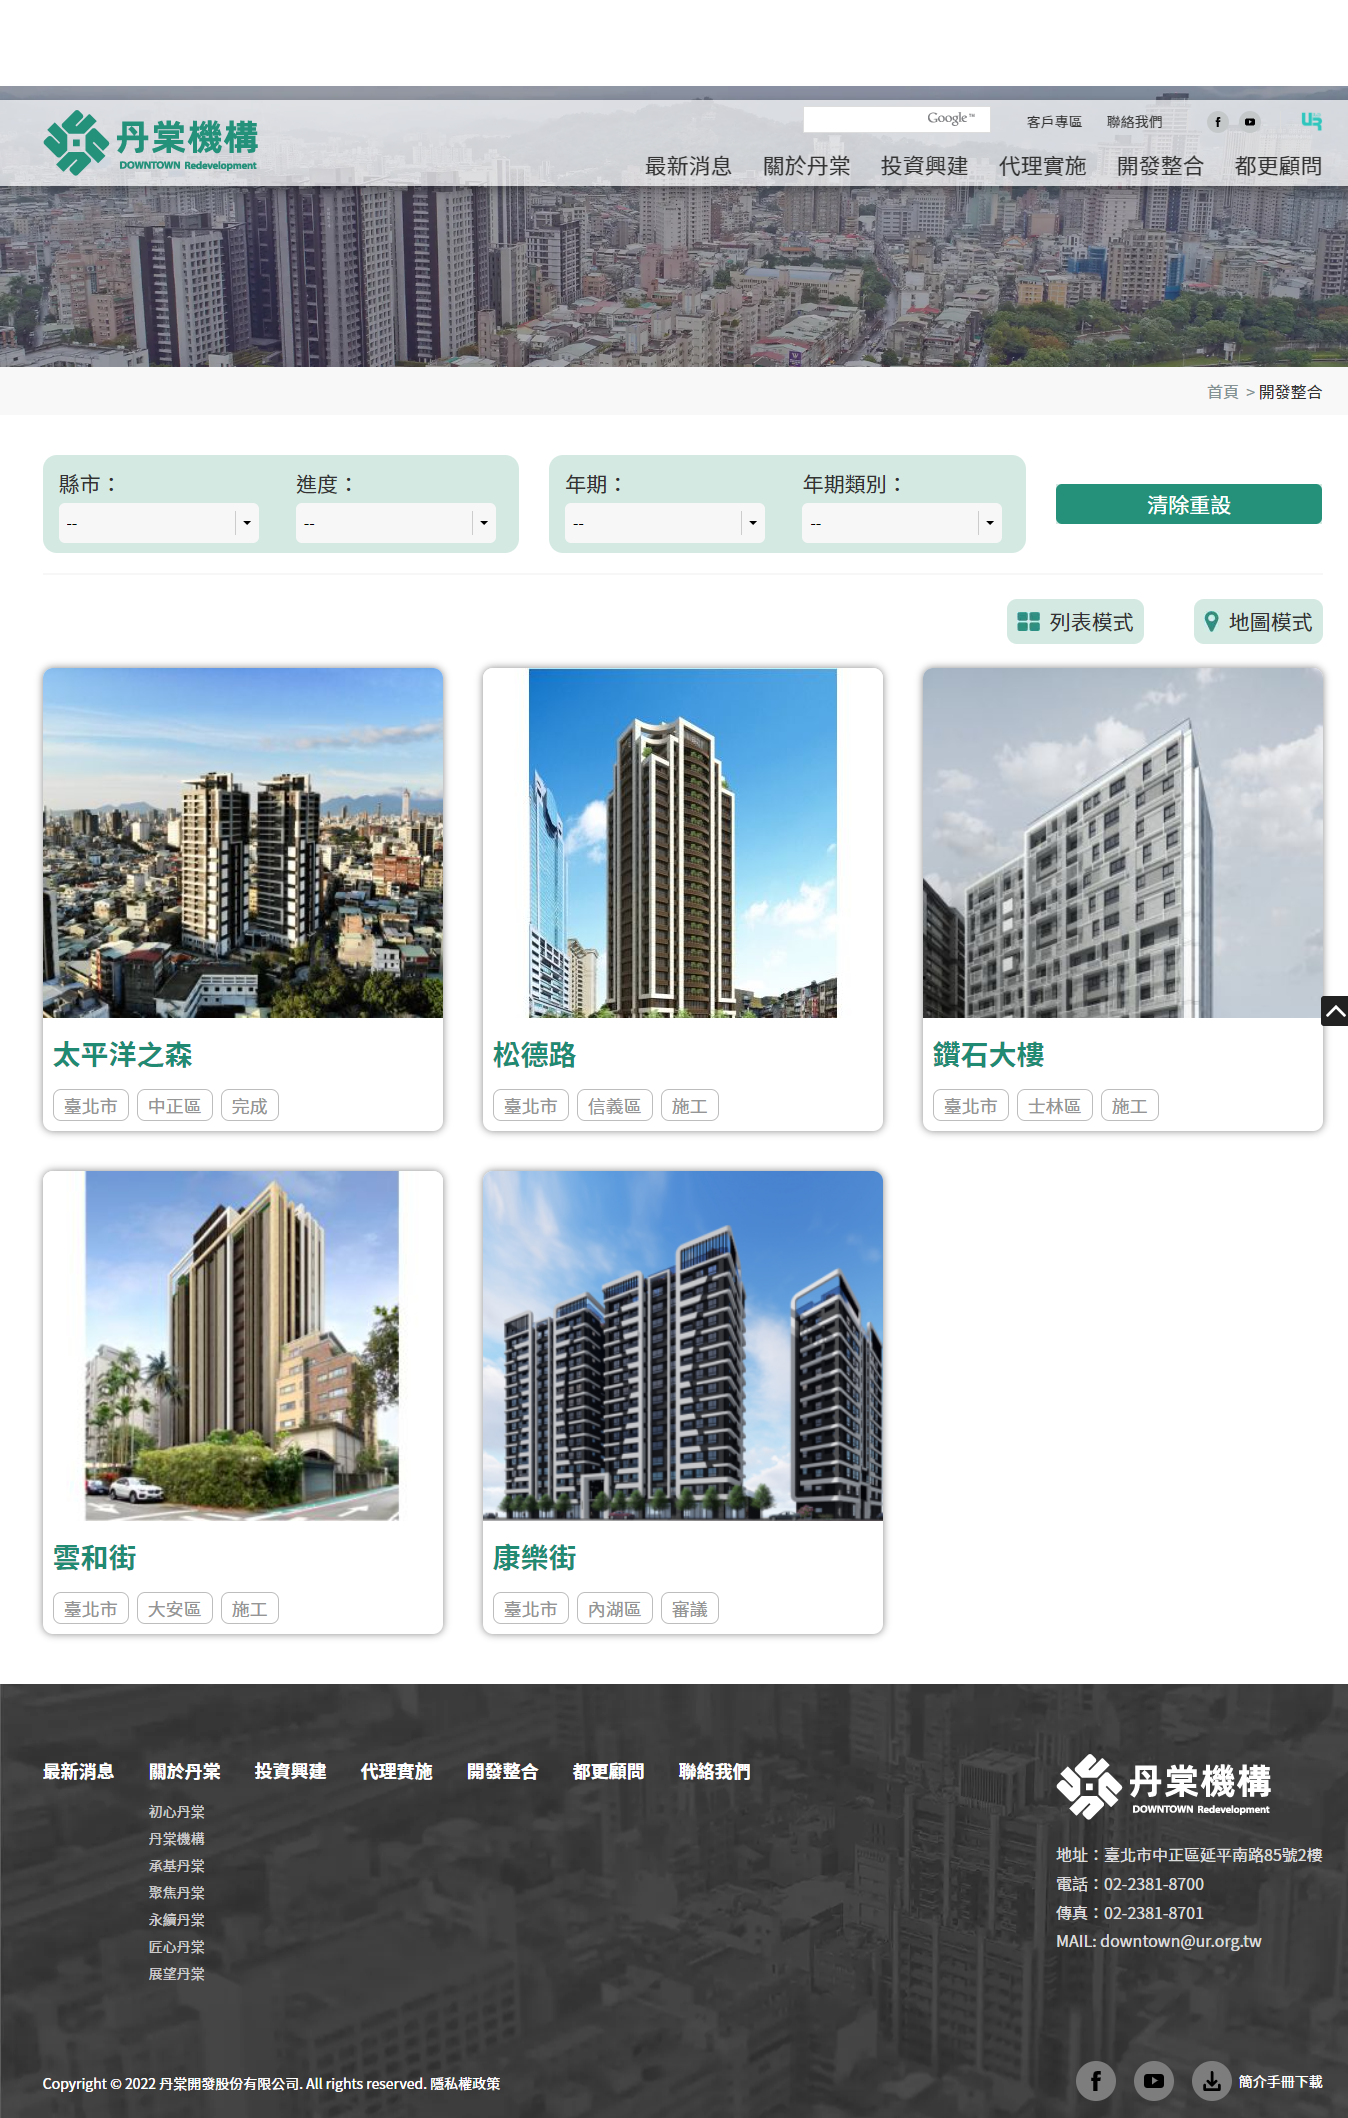
Task: Open 開發整合 in the top navigation
Action: [x=1160, y=166]
